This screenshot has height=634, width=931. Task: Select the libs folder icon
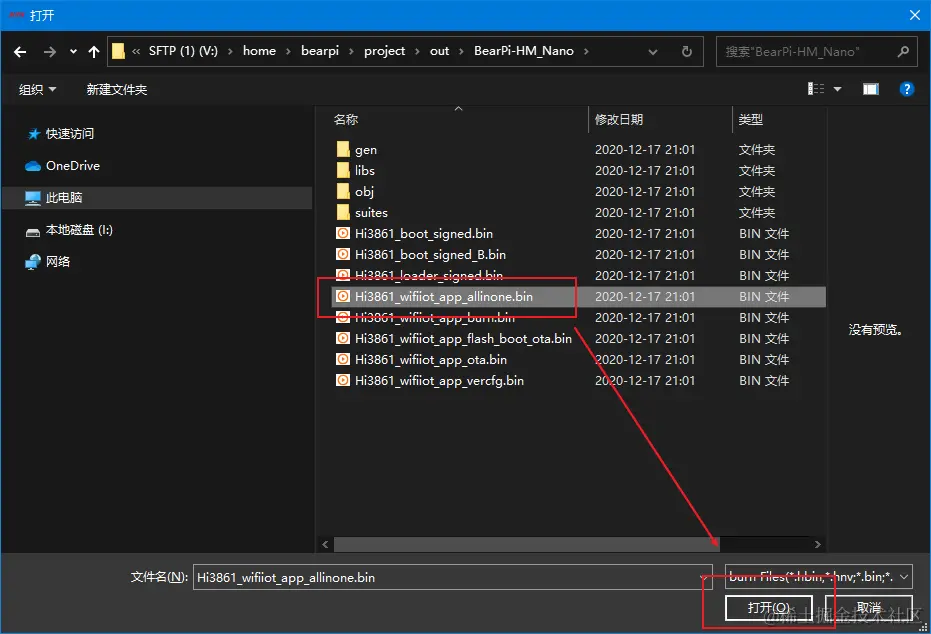pos(343,170)
